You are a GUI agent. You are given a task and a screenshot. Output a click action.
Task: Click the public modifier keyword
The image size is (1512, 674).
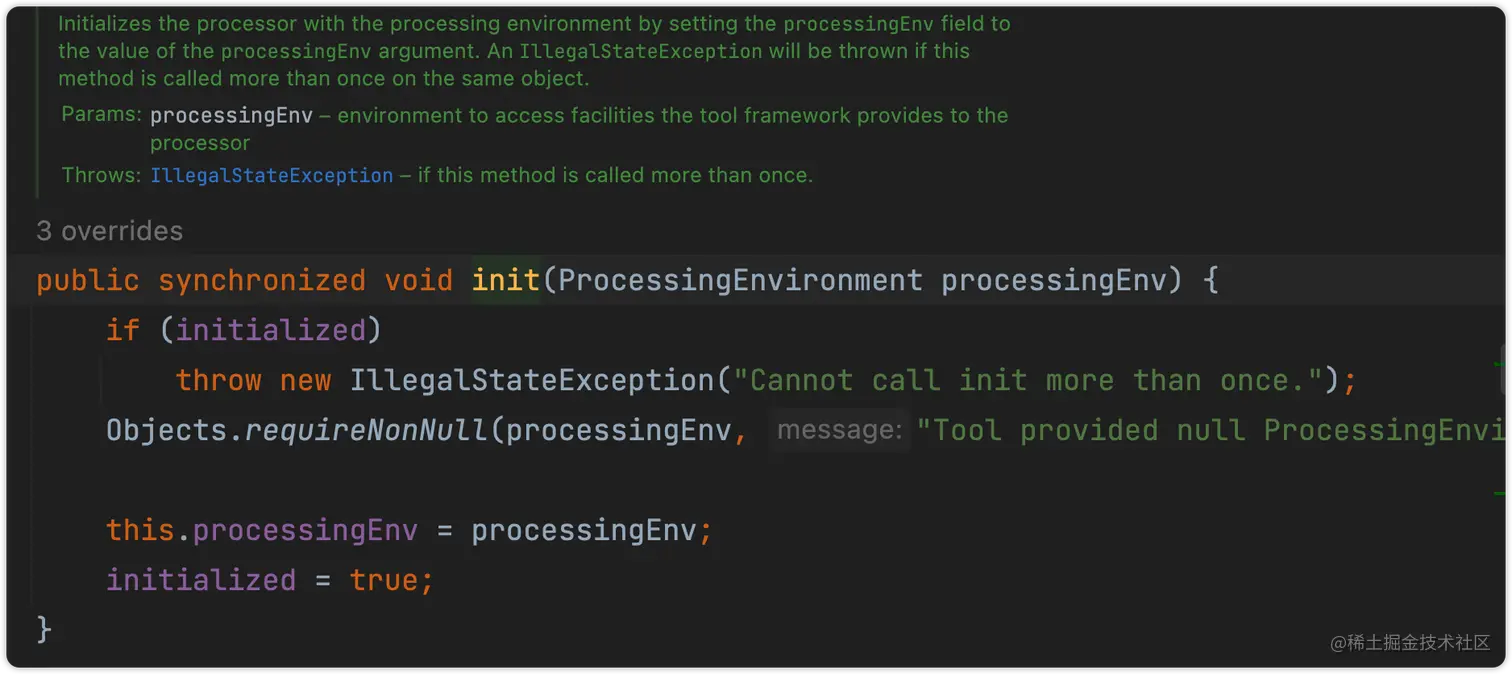click(x=88, y=280)
